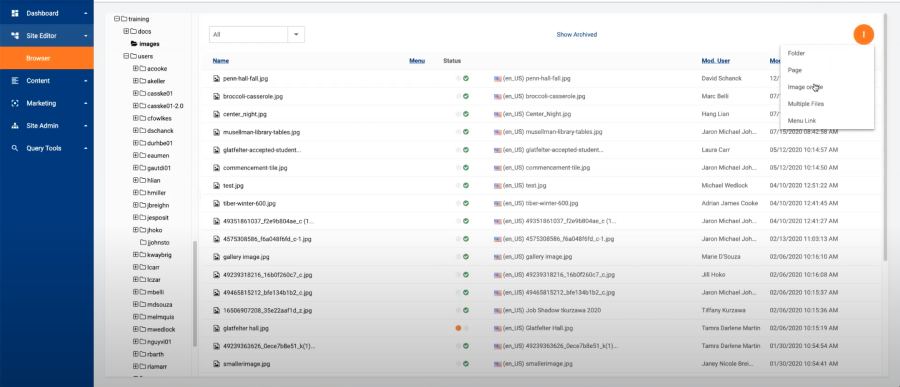Click the green check status of broccoli-casserole.jpg
Screen dimensions: 900x387
point(466,96)
